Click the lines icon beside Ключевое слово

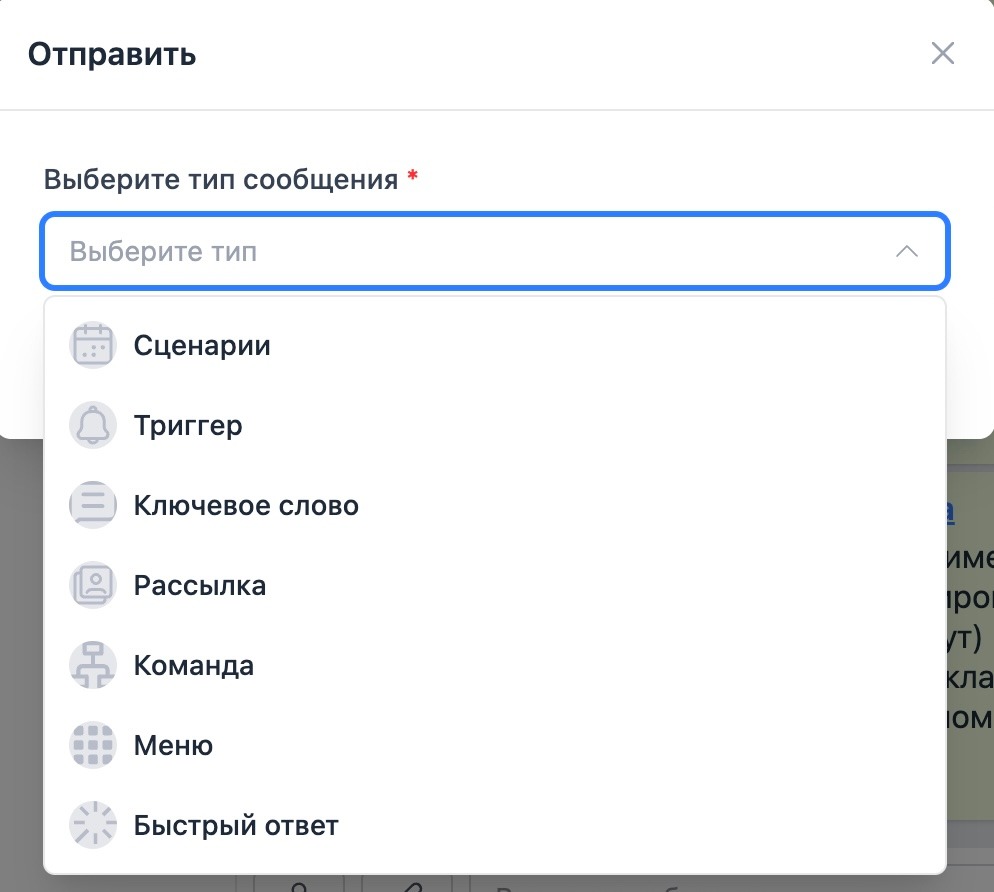[x=93, y=506]
